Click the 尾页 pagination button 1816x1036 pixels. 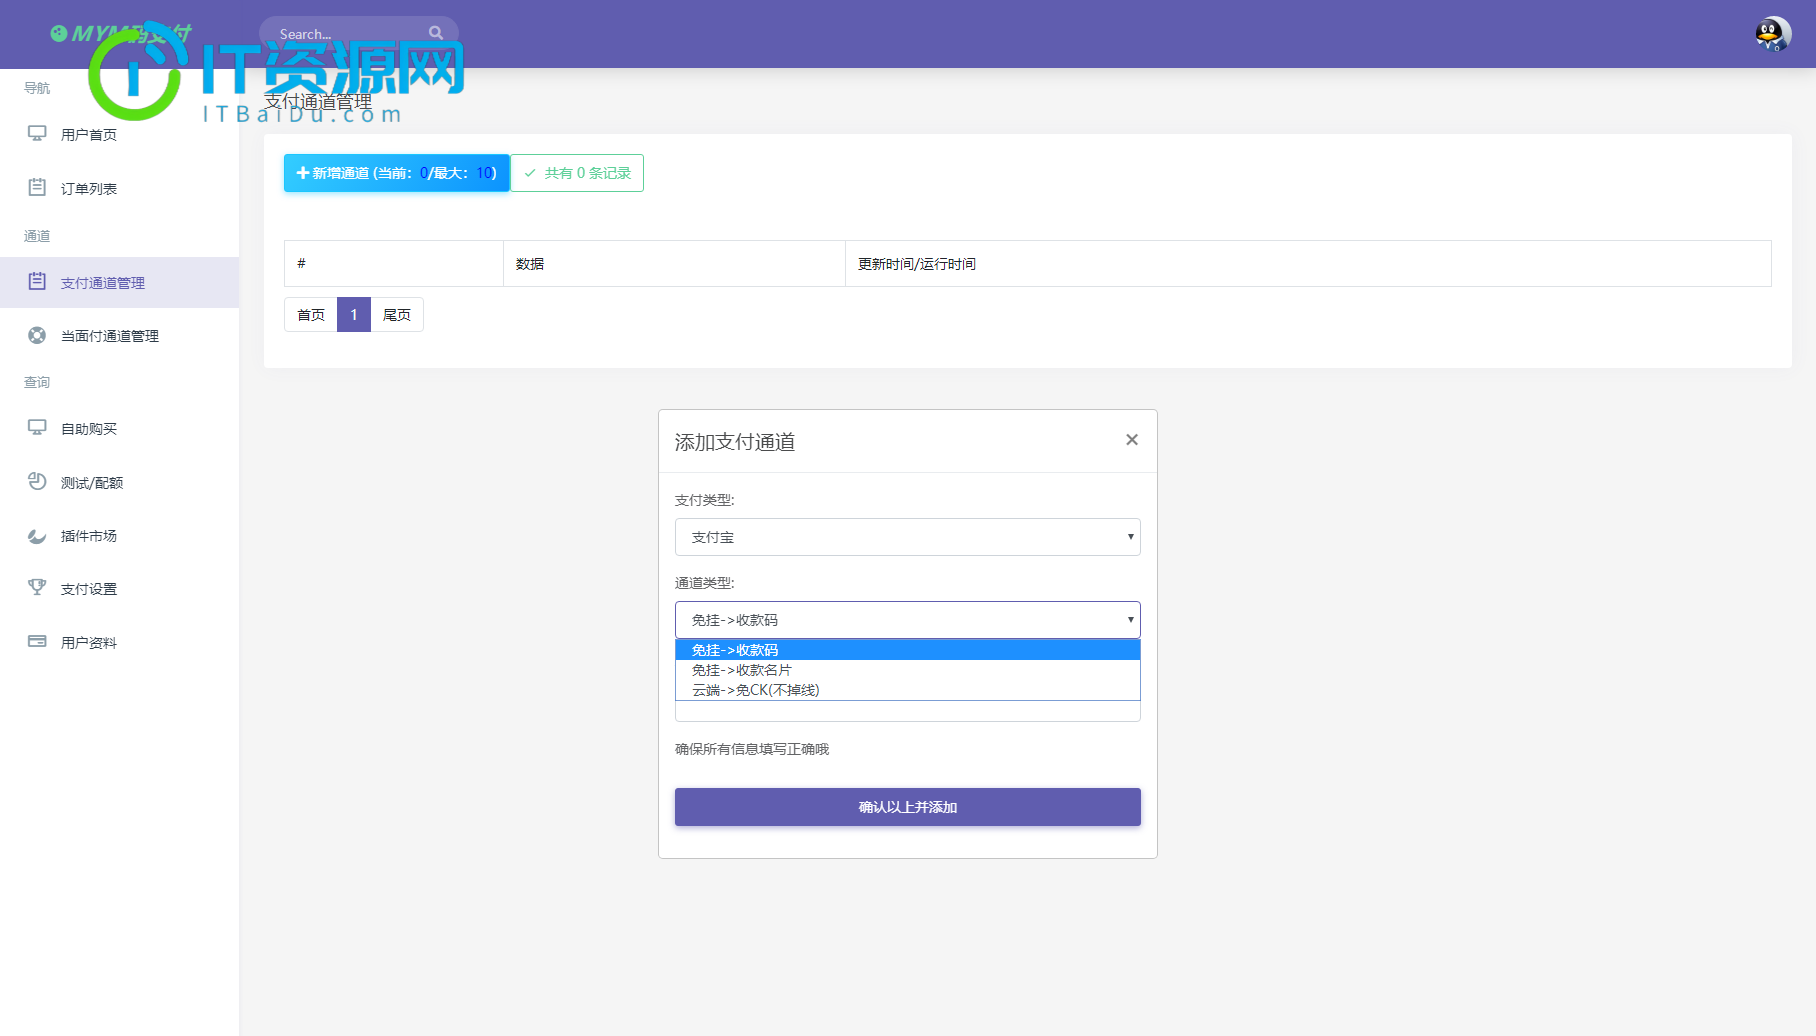point(397,314)
